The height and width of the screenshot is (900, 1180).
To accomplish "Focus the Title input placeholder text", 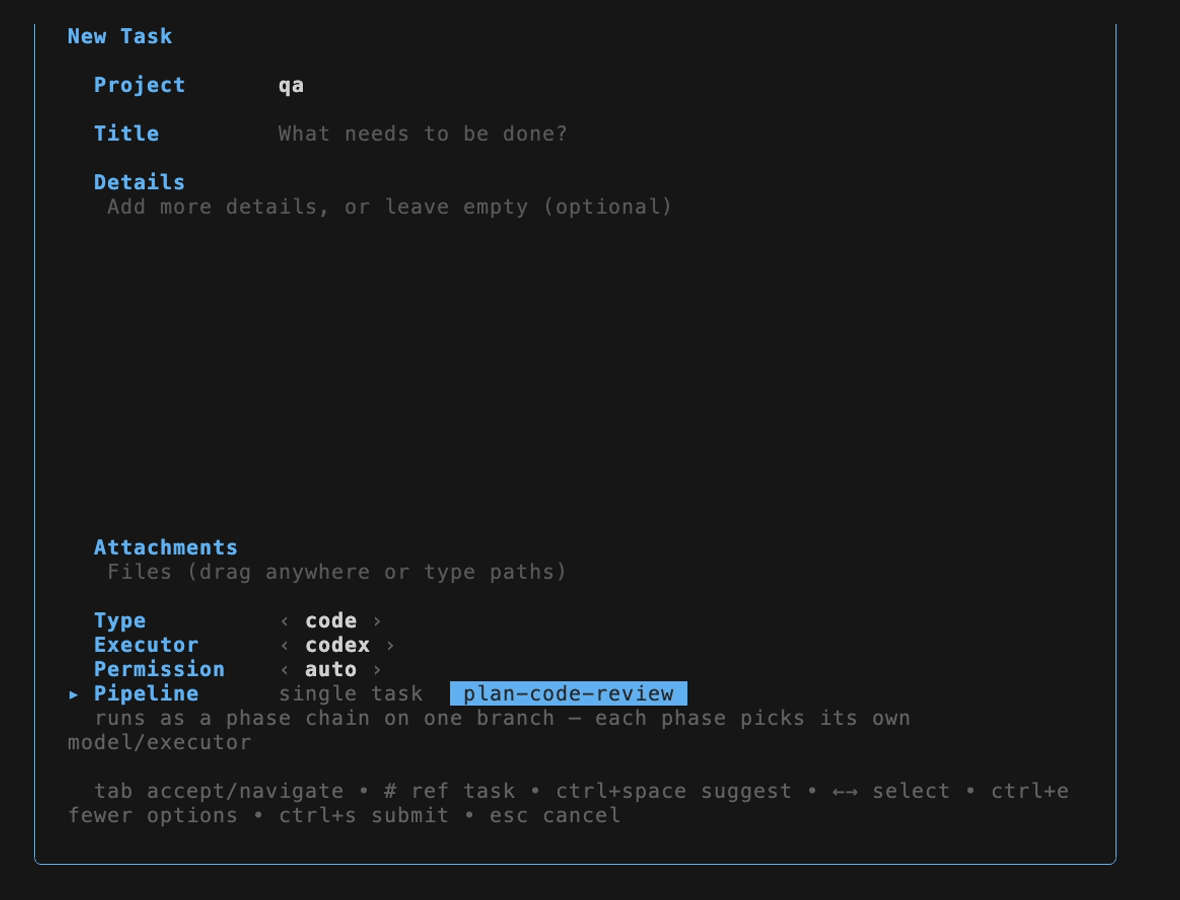I will click(422, 134).
